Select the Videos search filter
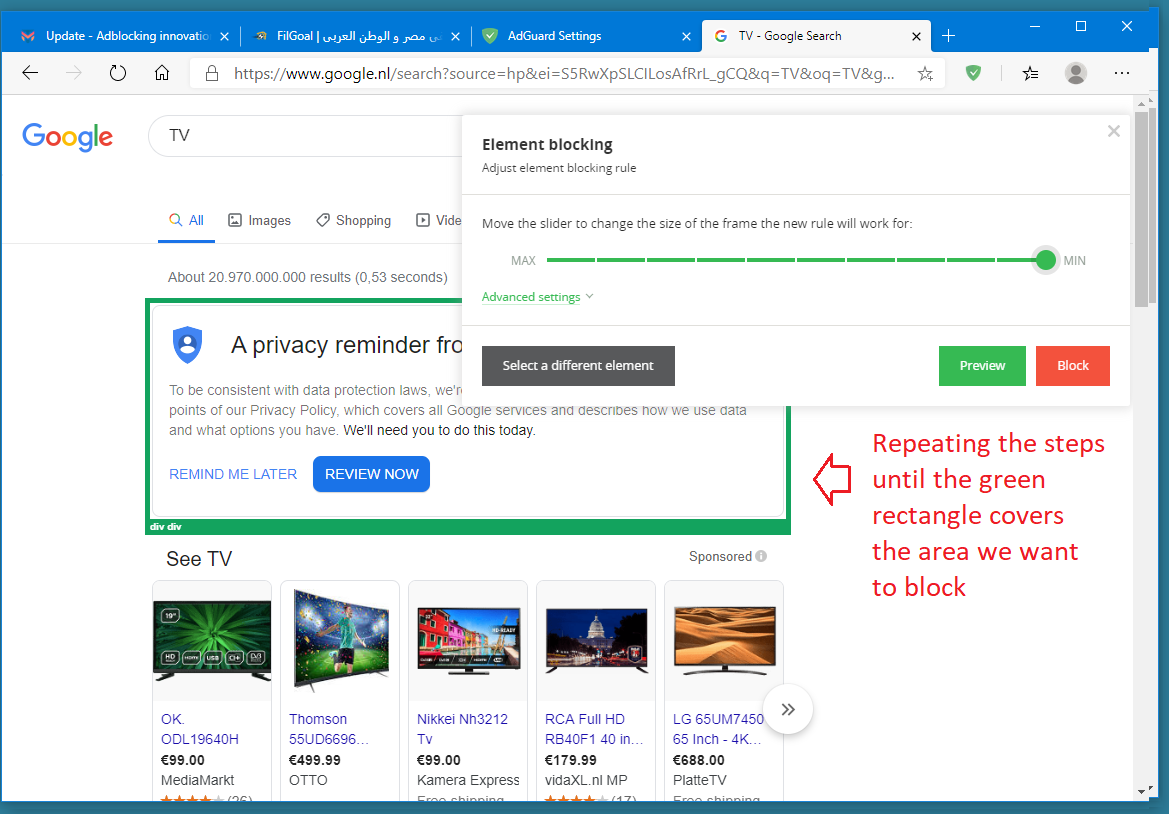The height and width of the screenshot is (814, 1172). [x=439, y=221]
